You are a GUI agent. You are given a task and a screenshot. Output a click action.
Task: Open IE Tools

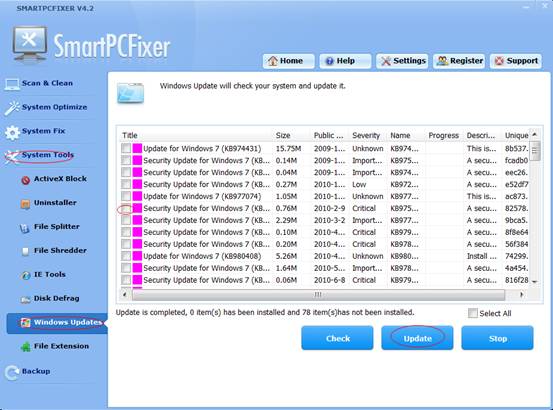[x=43, y=275]
